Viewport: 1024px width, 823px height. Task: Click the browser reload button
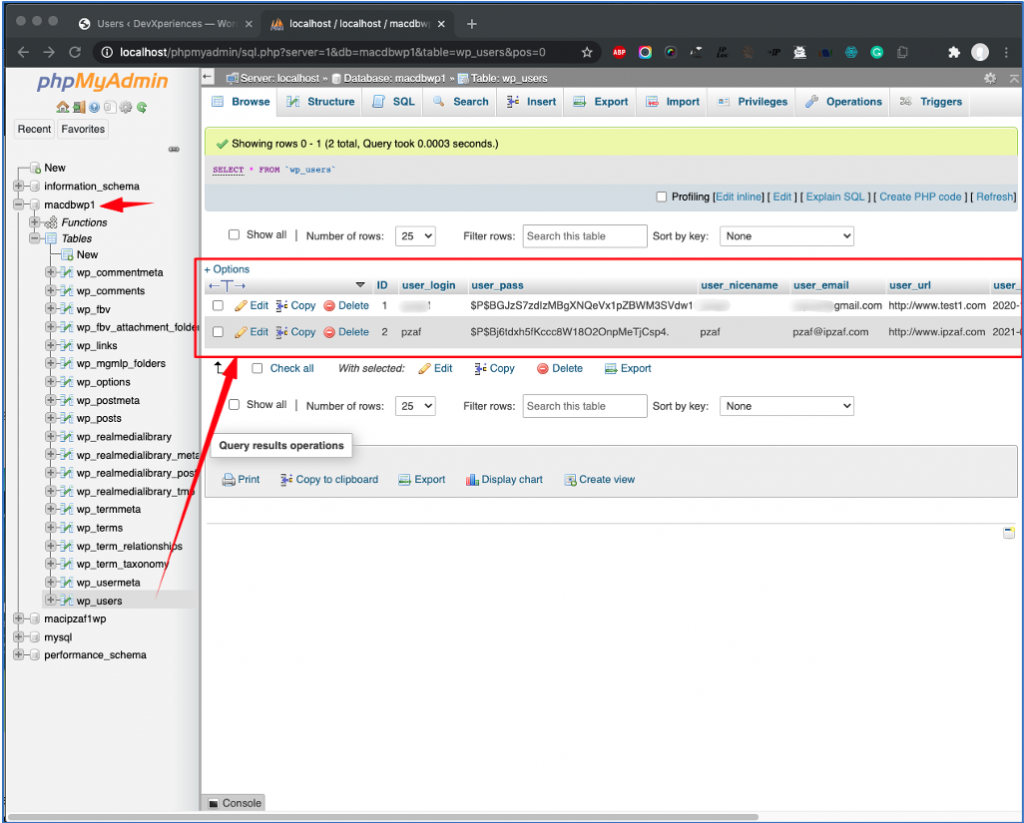coord(74,52)
